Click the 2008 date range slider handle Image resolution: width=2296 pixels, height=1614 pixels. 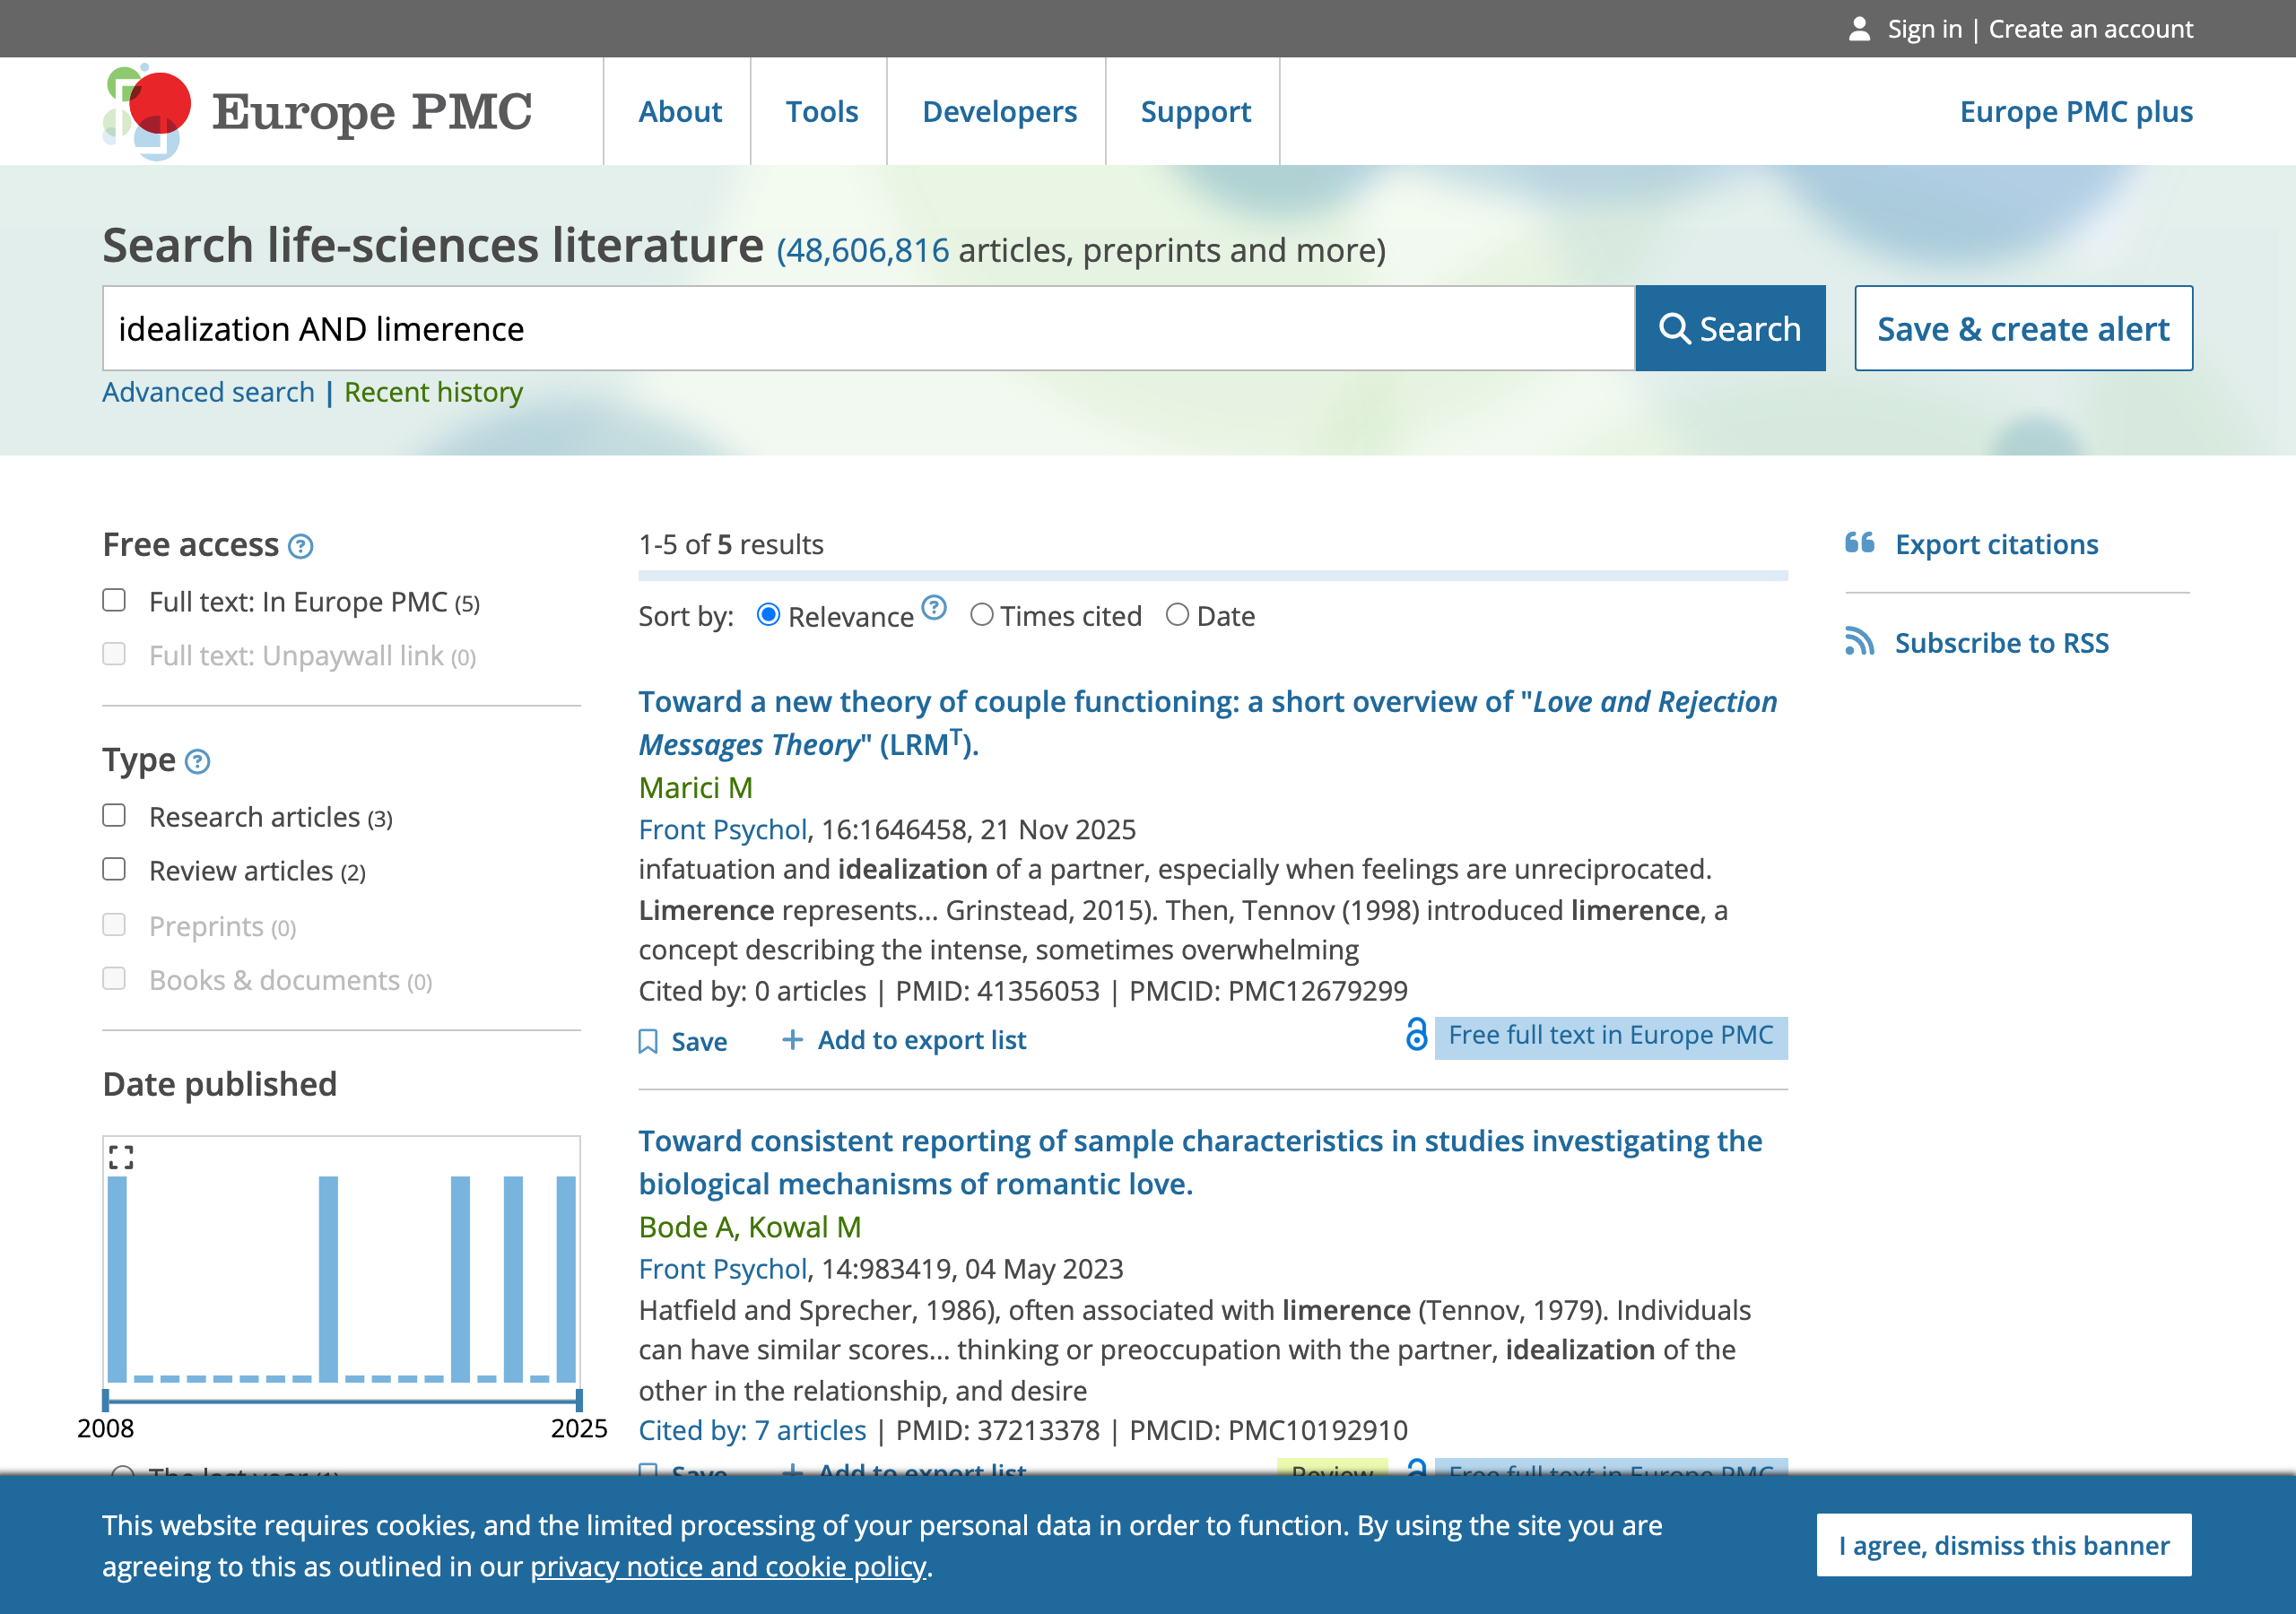tap(106, 1399)
